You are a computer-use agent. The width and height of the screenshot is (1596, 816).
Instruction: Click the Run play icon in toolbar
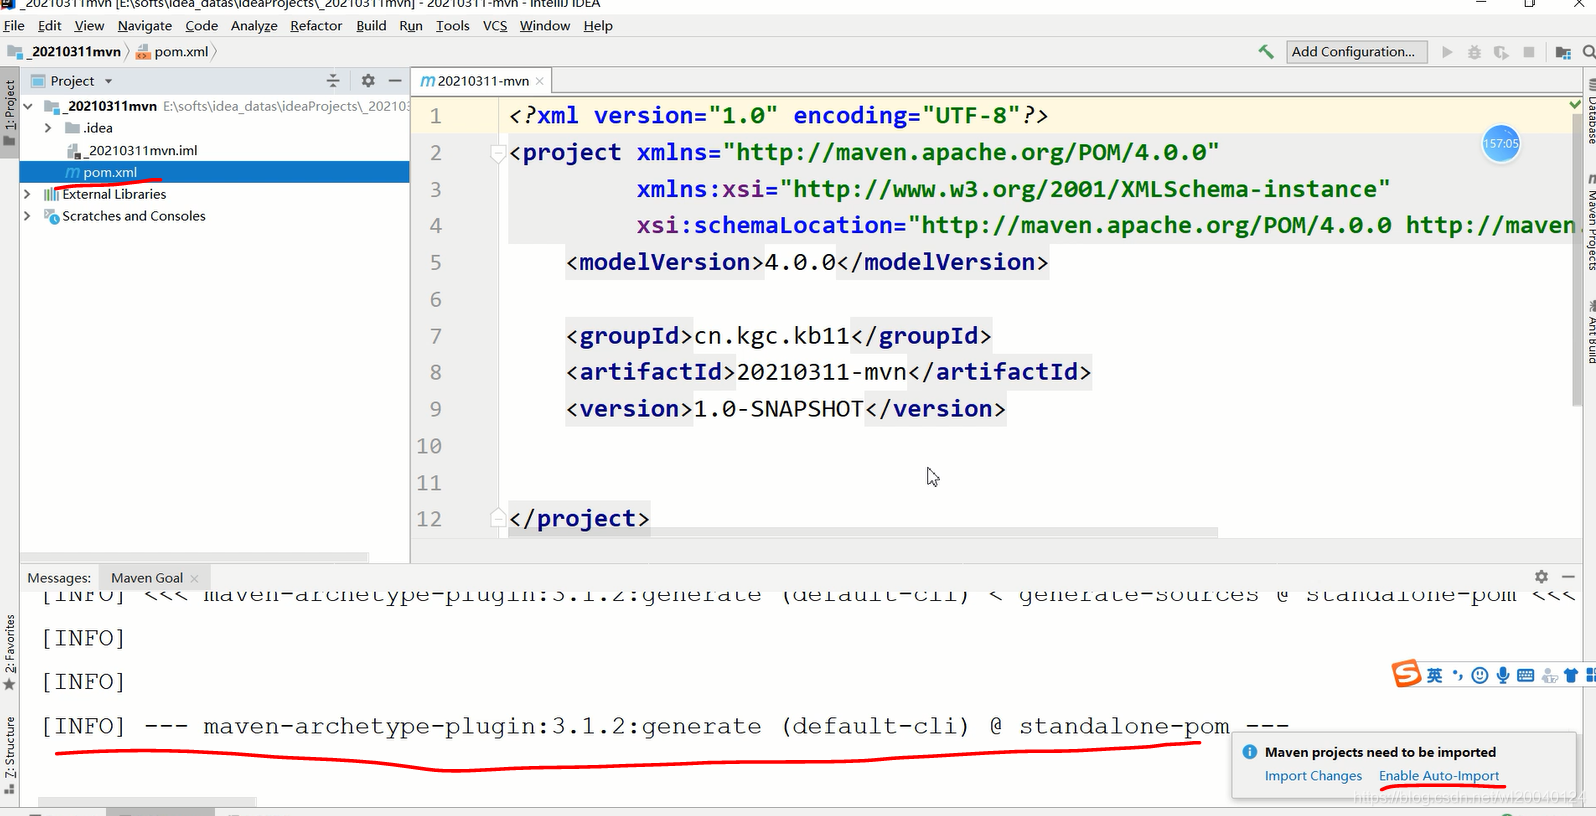pos(1447,52)
